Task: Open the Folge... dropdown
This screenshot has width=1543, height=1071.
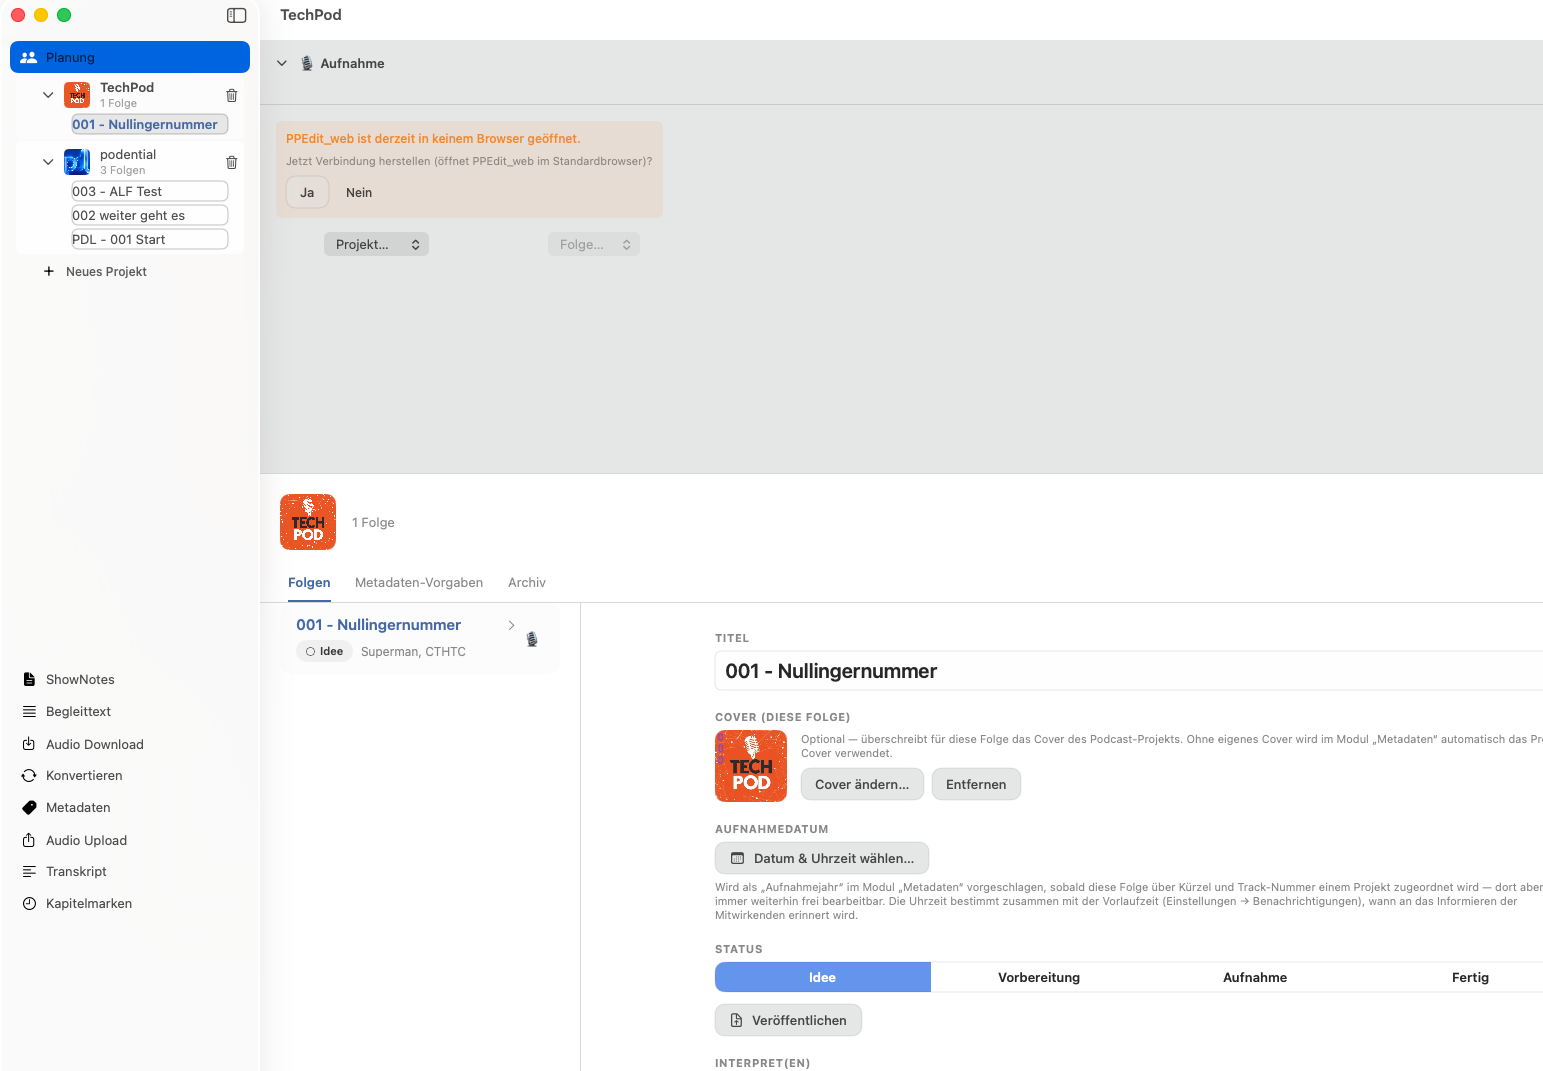Action: tap(594, 244)
